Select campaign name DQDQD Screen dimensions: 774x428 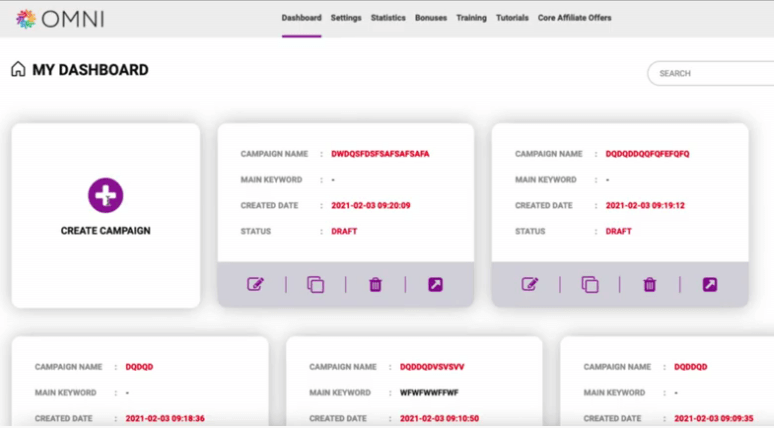pyautogui.click(x=139, y=367)
